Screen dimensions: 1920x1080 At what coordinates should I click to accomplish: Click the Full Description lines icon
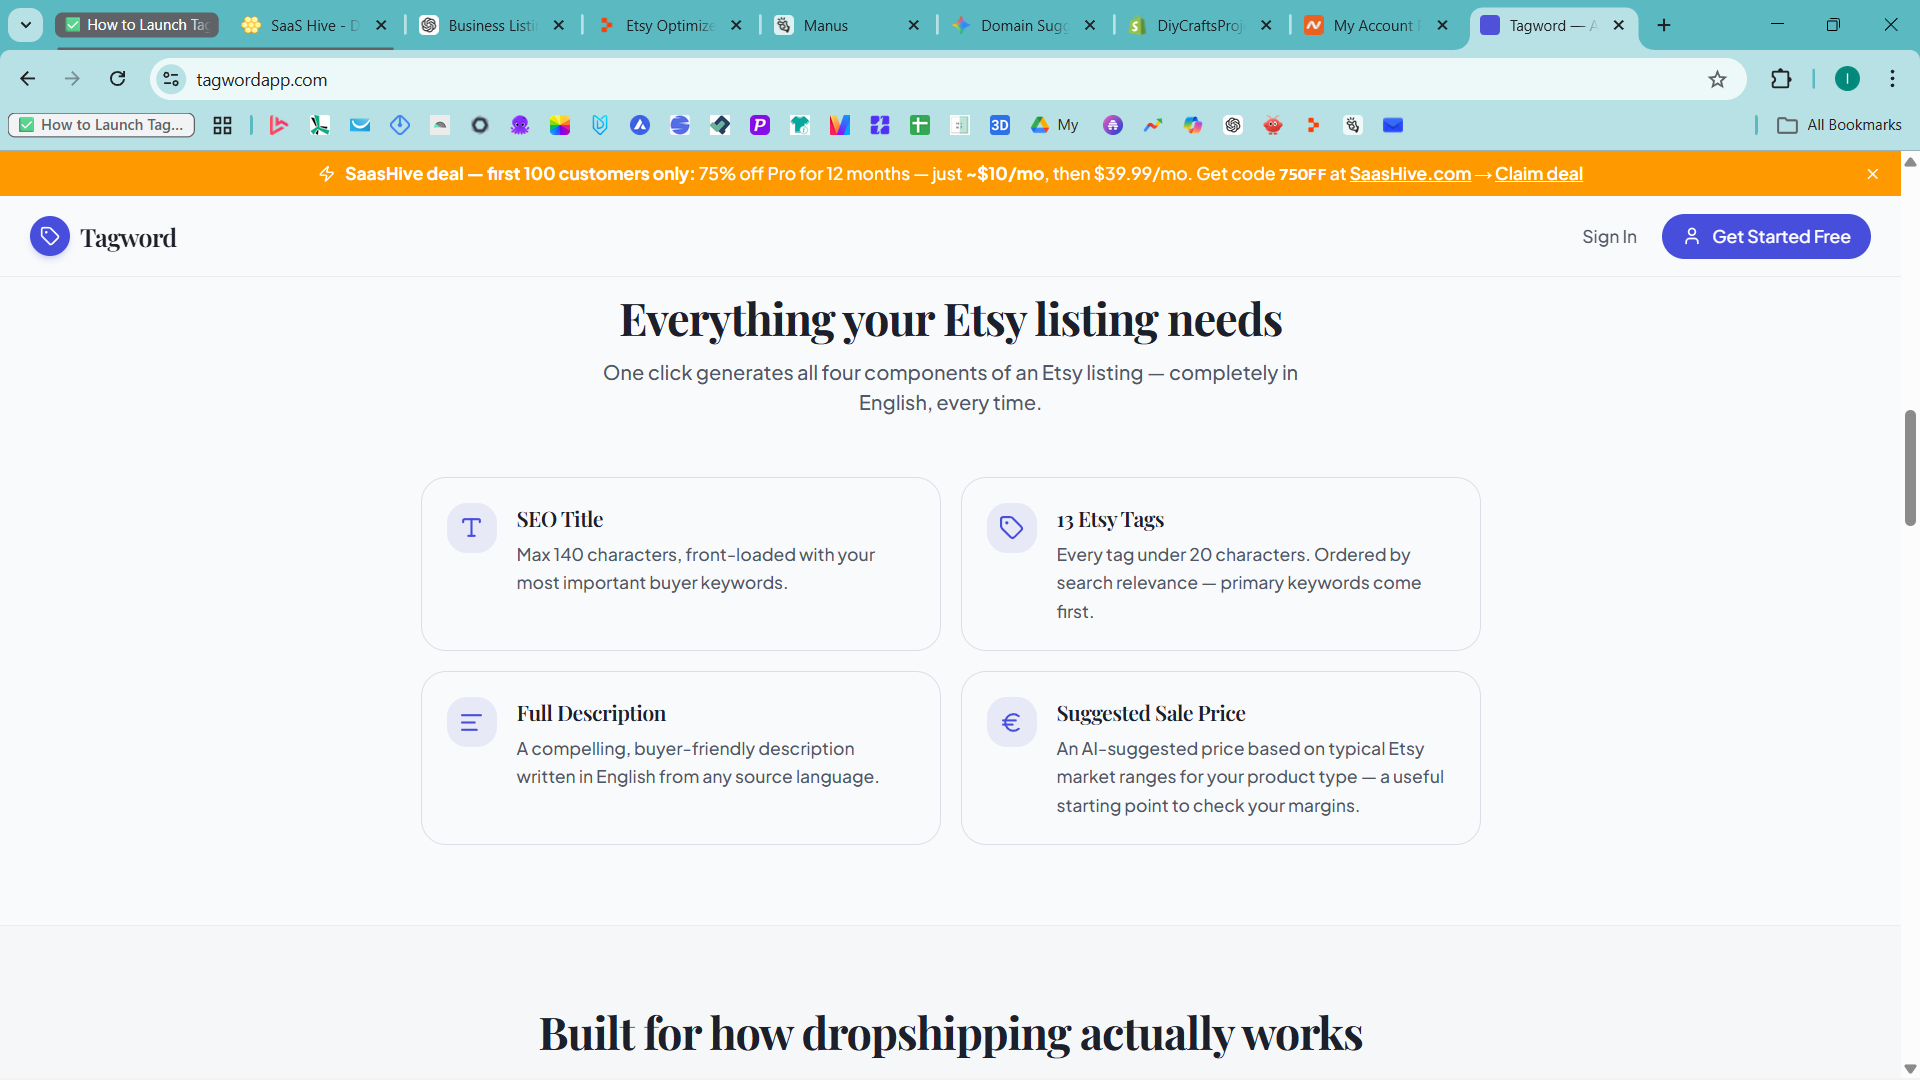coord(472,722)
